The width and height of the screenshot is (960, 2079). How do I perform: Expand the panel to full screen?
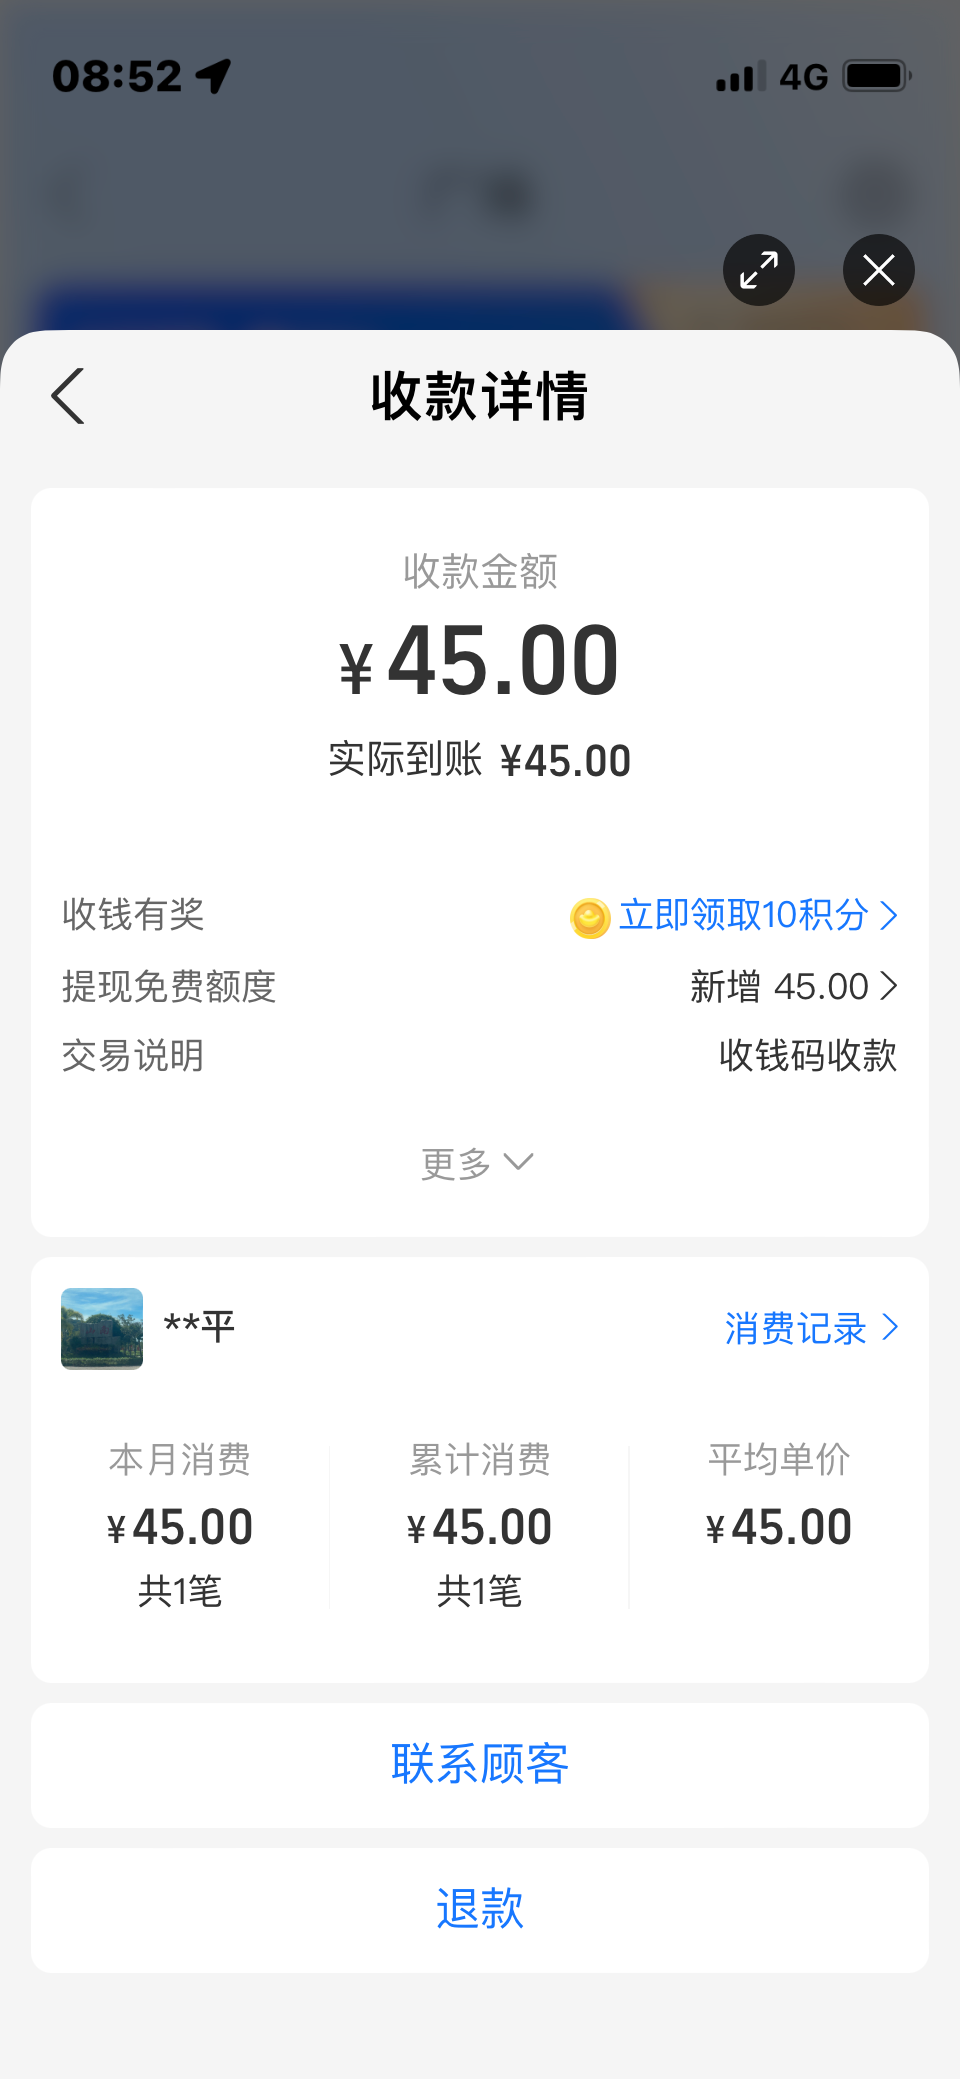[759, 270]
